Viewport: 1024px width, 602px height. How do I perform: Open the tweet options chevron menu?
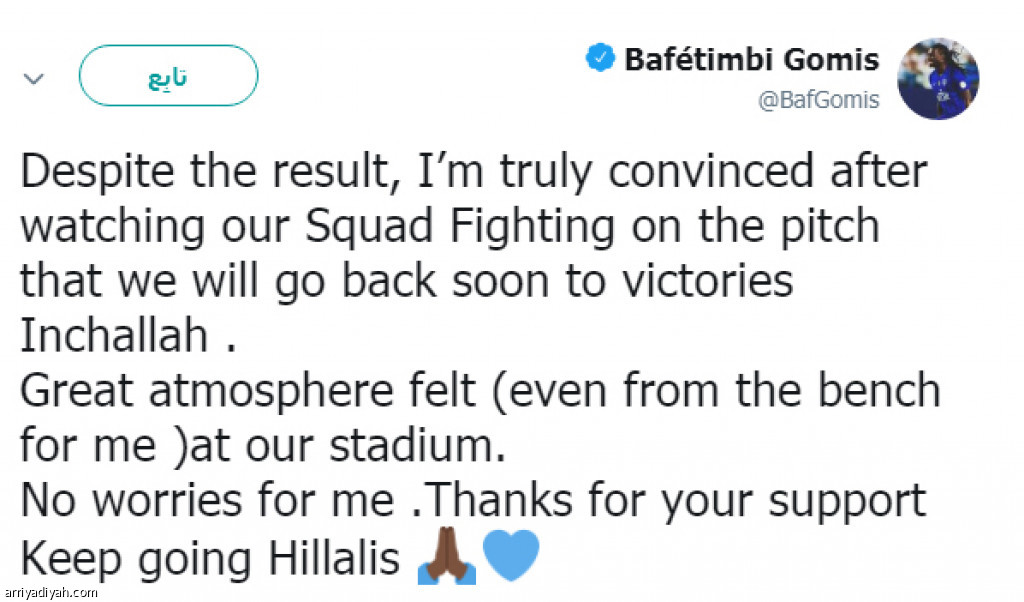pyautogui.click(x=33, y=77)
